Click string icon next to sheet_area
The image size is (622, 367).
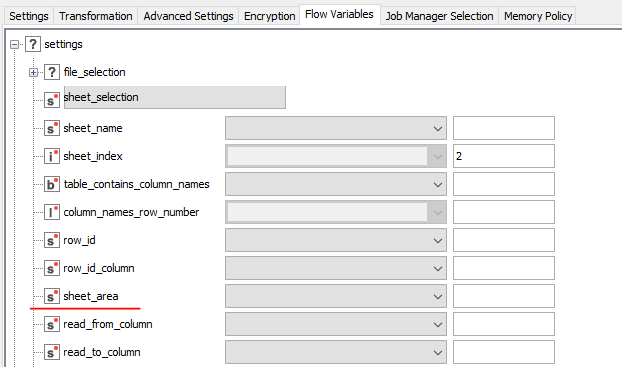pos(52,296)
